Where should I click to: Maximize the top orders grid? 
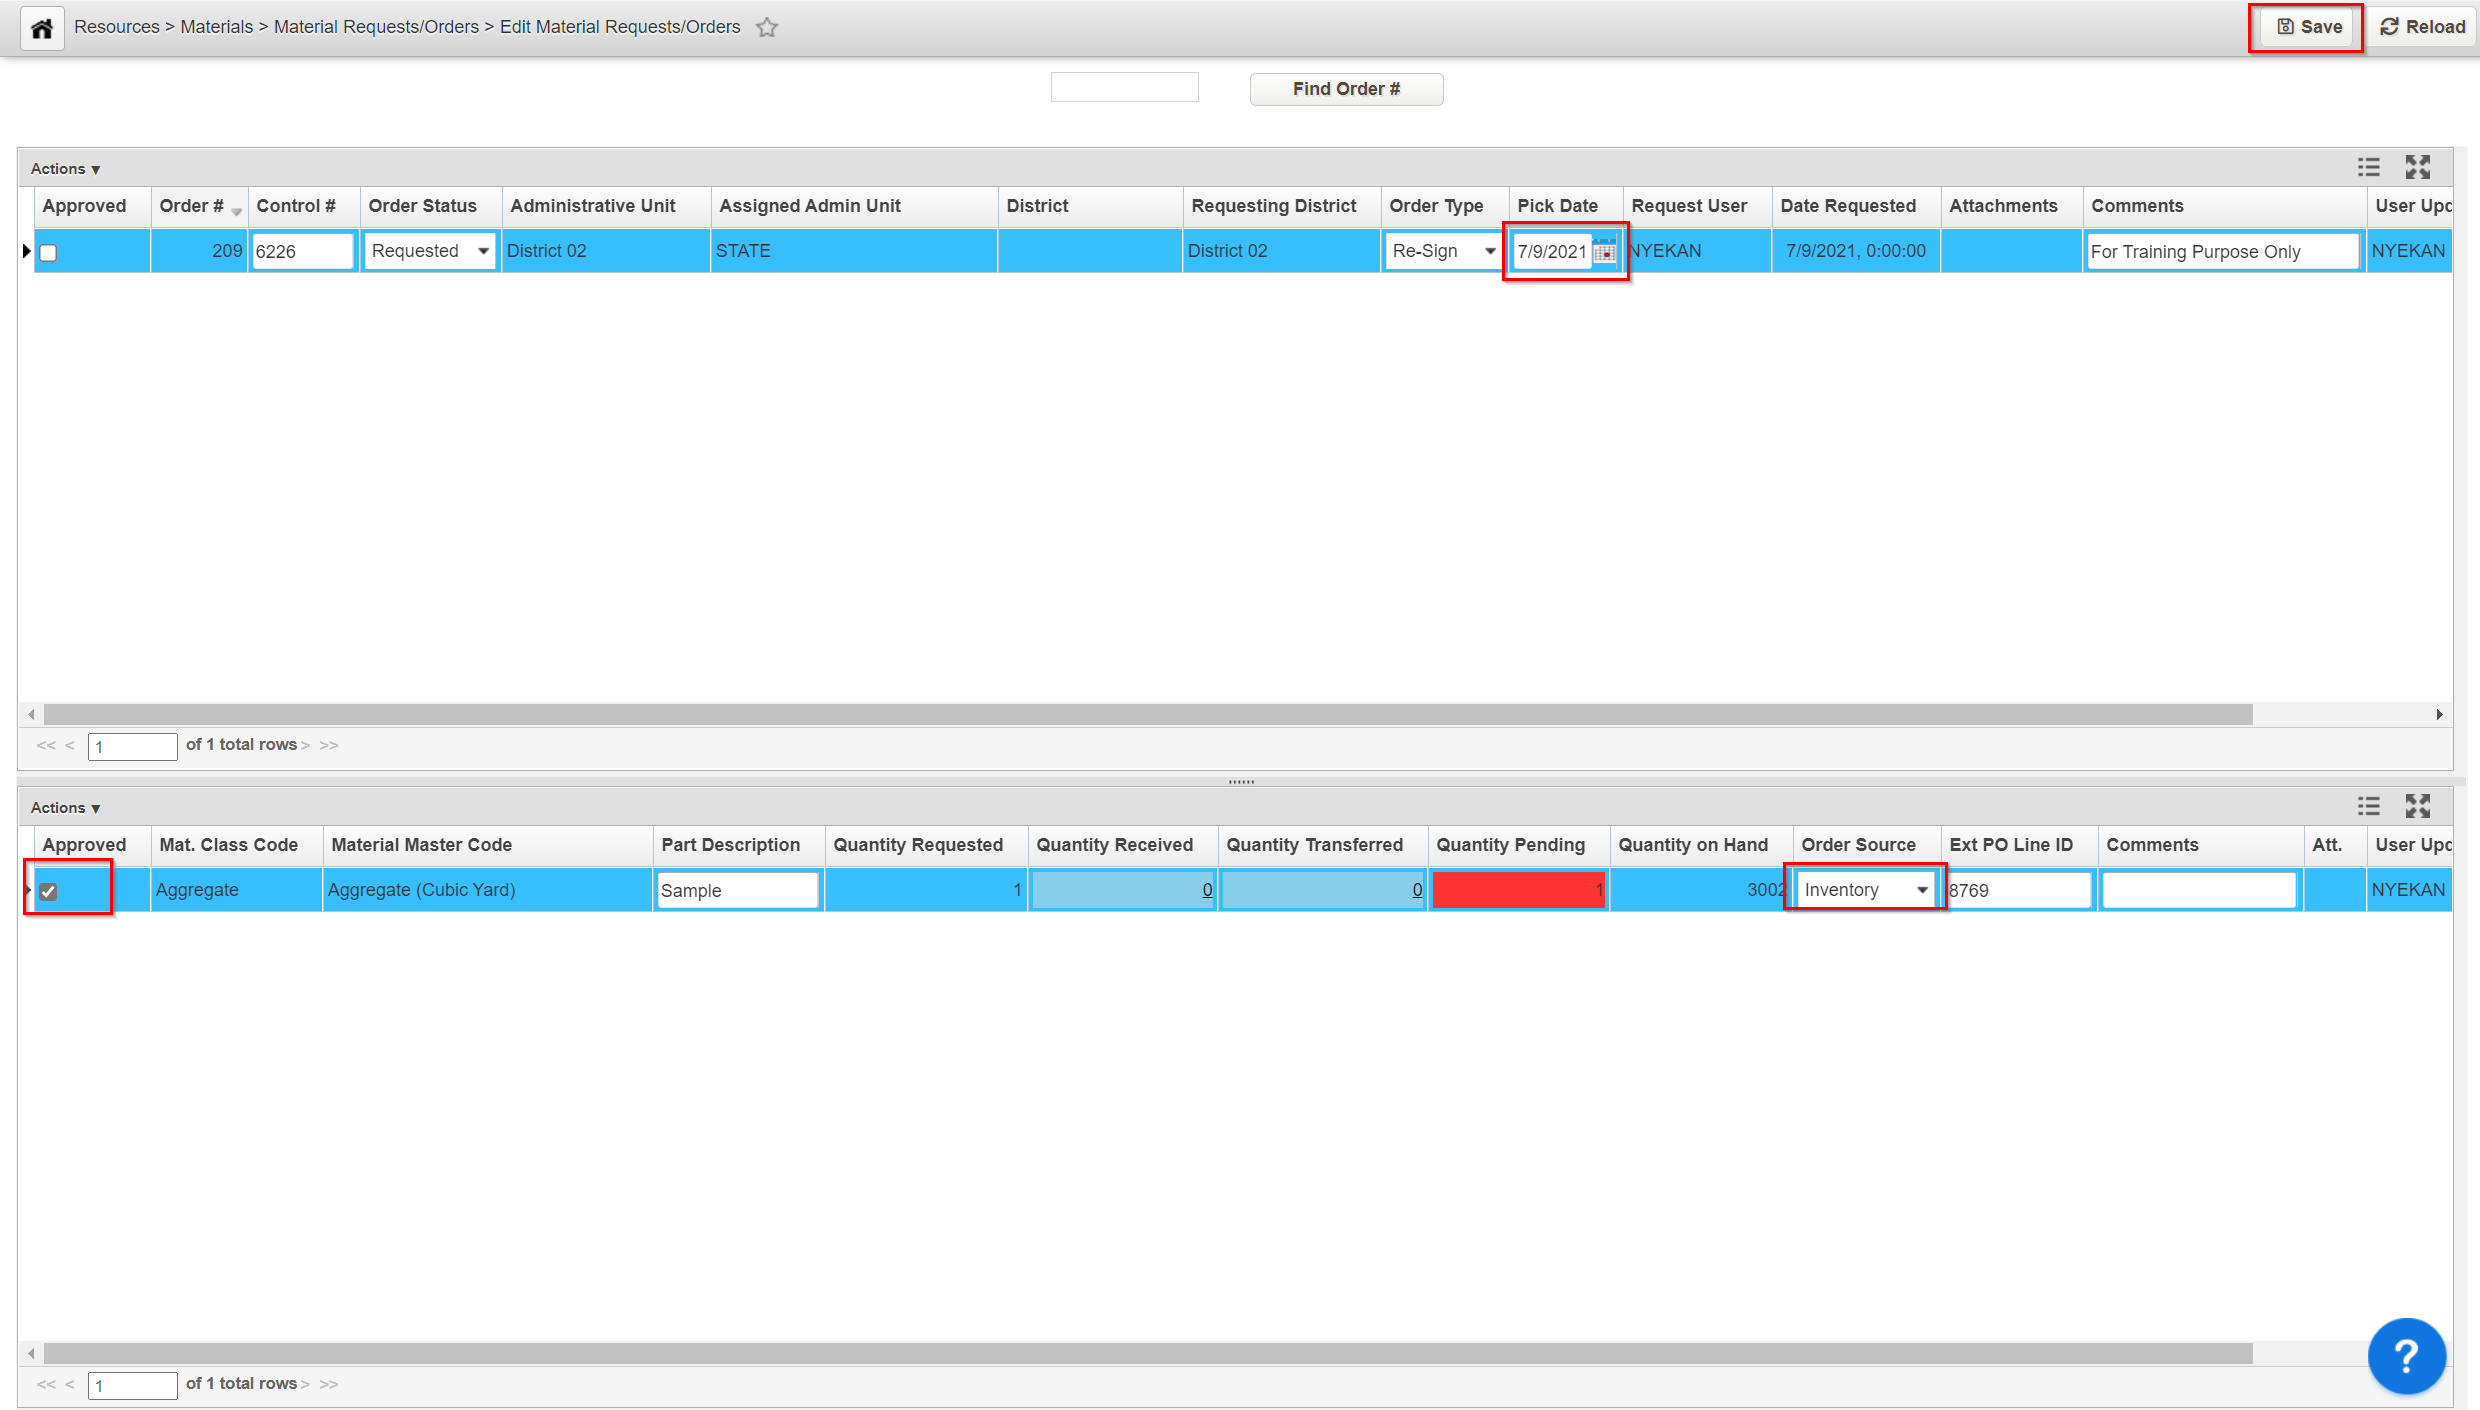2417,167
